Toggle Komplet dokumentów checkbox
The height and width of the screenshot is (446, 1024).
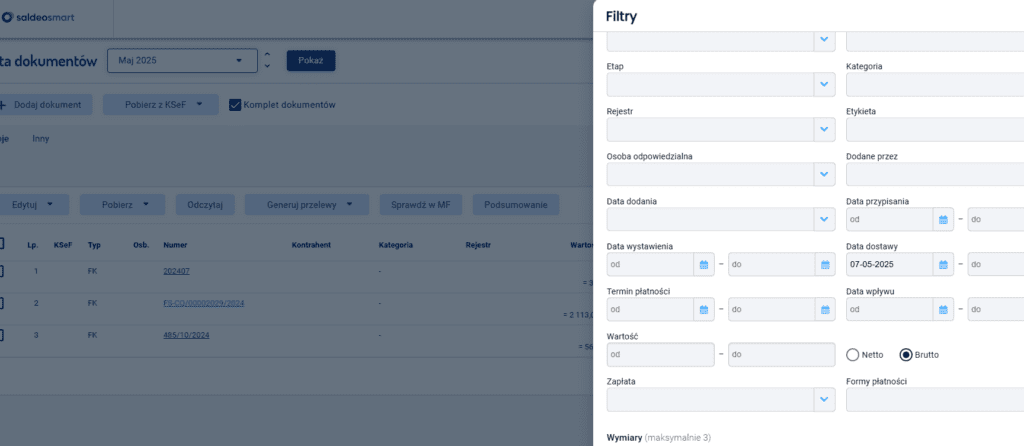[235, 105]
